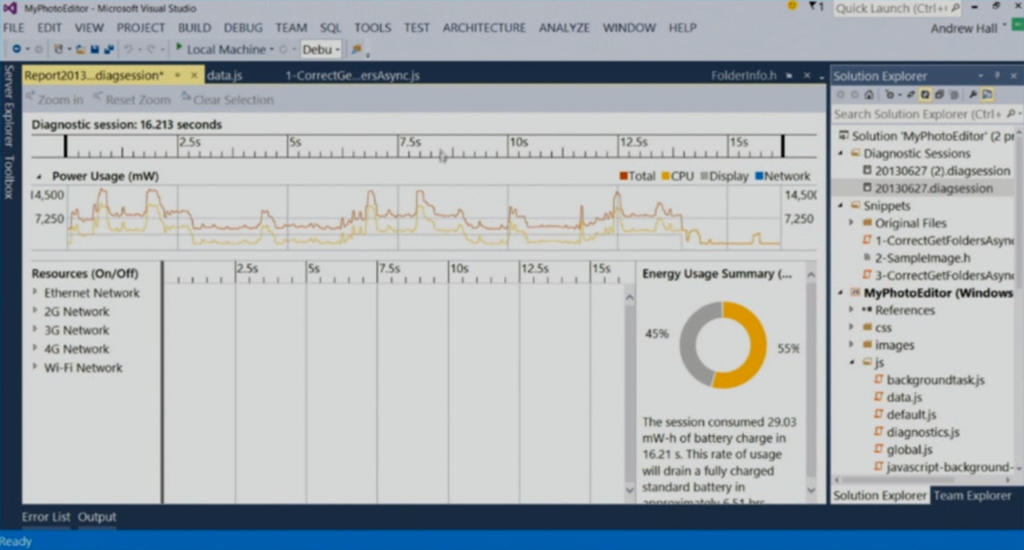Open Properties with the wrench icon

[x=973, y=95]
